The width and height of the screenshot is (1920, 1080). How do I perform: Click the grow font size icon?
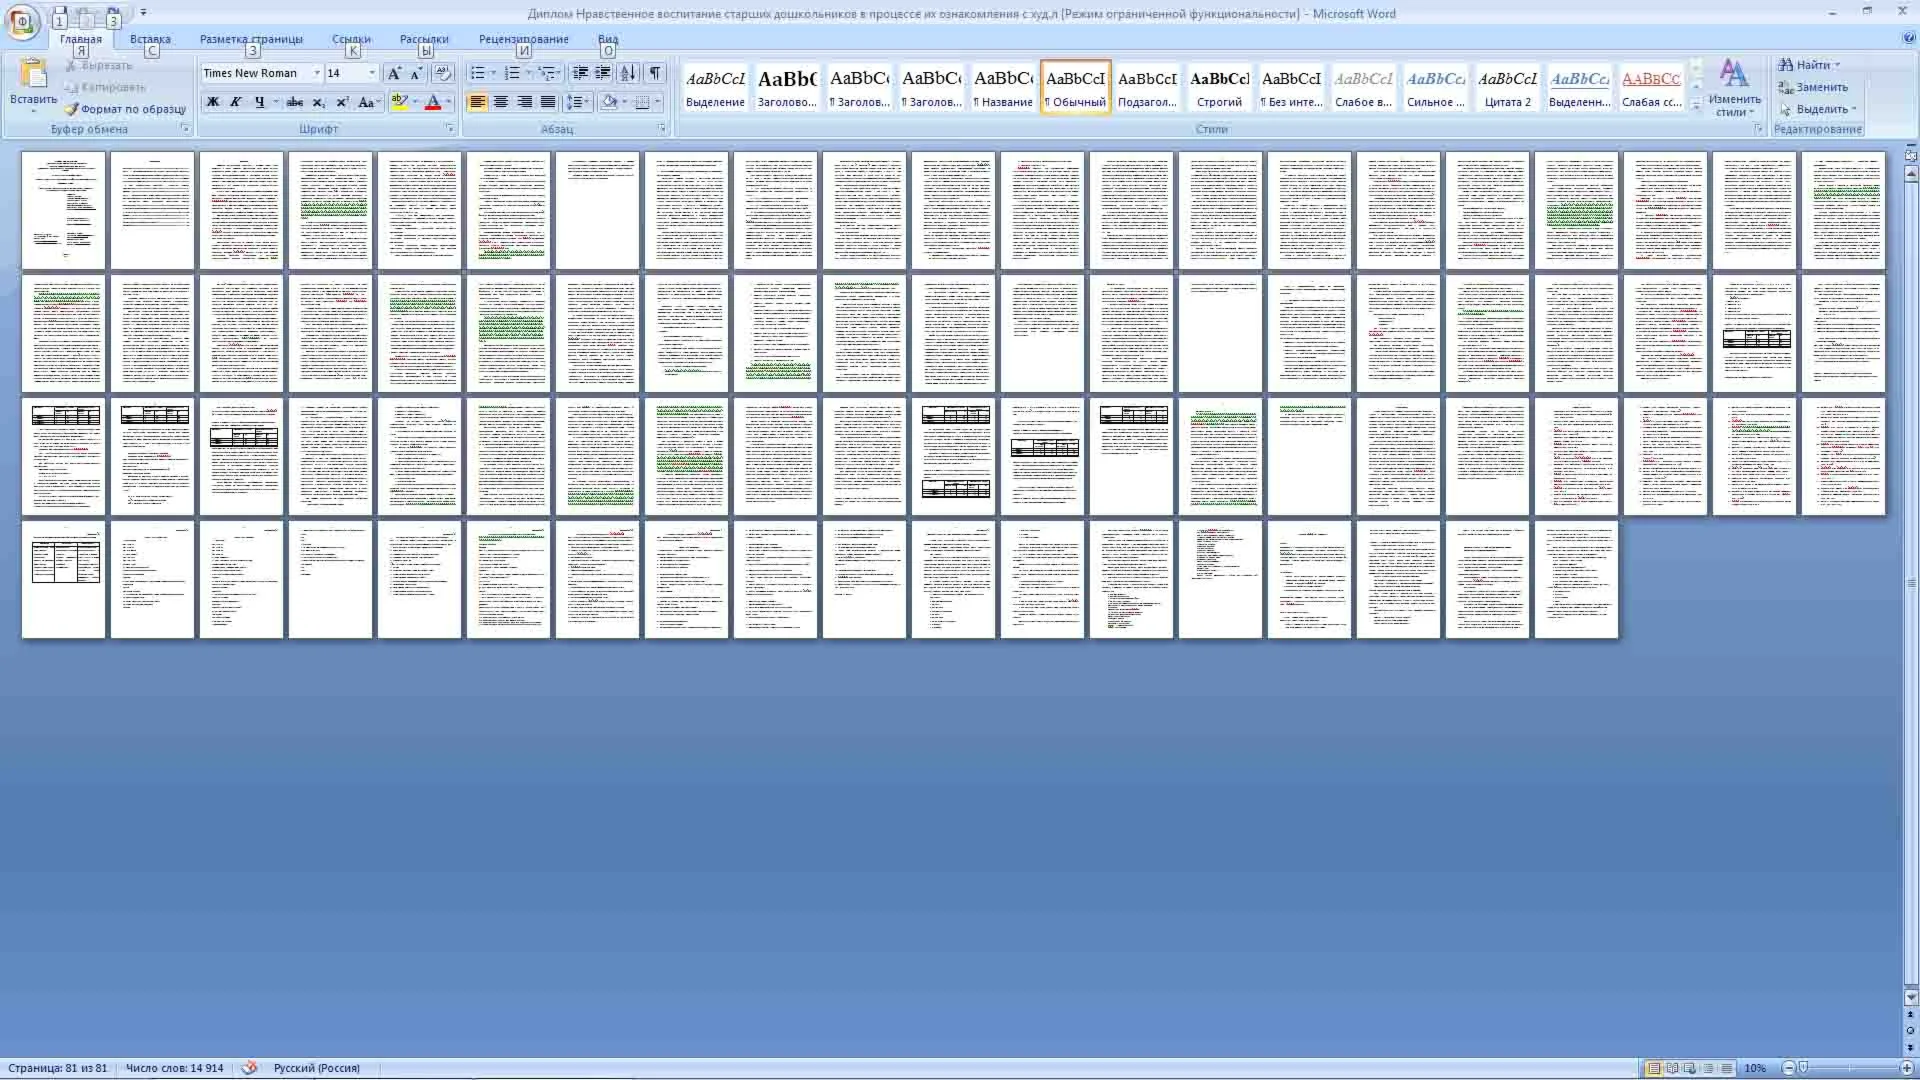pos(394,73)
